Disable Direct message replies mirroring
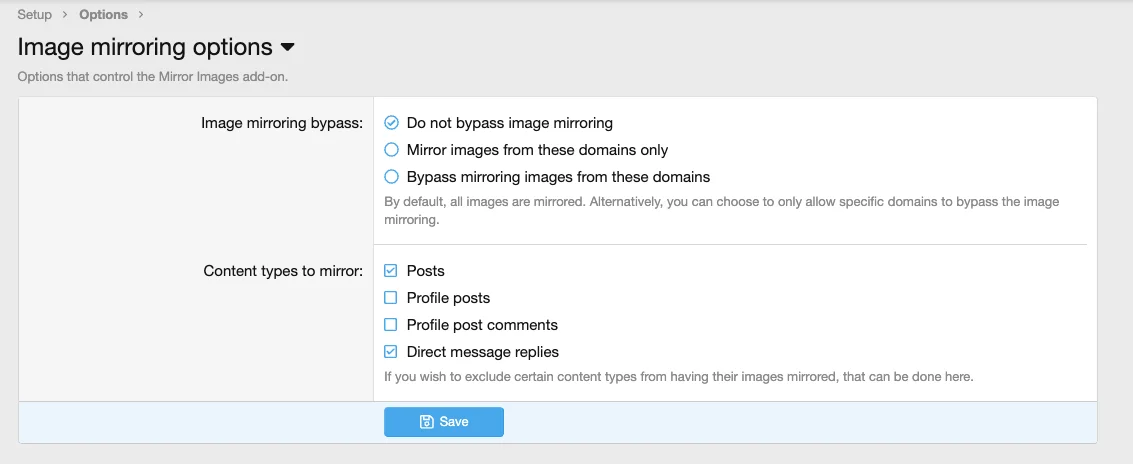Image resolution: width=1133 pixels, height=464 pixels. pyautogui.click(x=392, y=352)
